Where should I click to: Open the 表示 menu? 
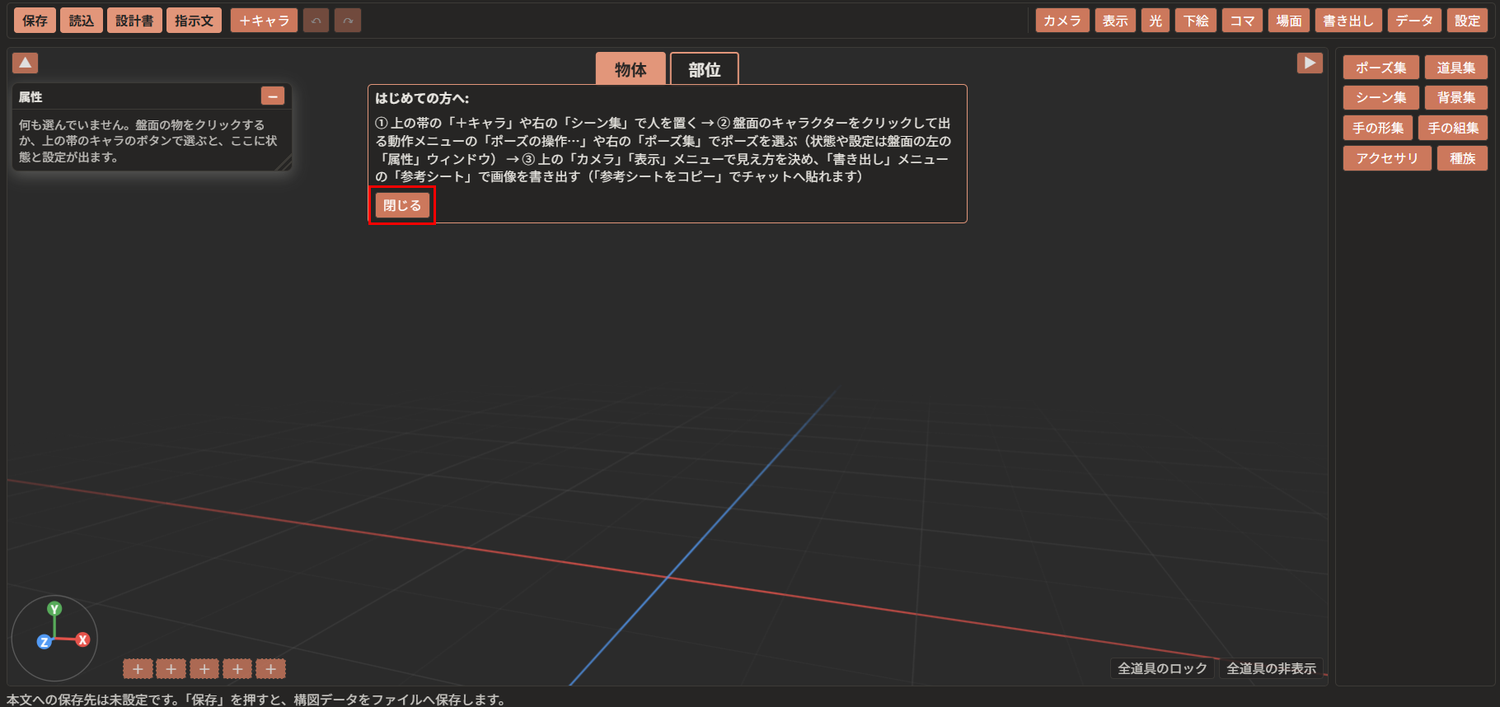(x=1116, y=20)
